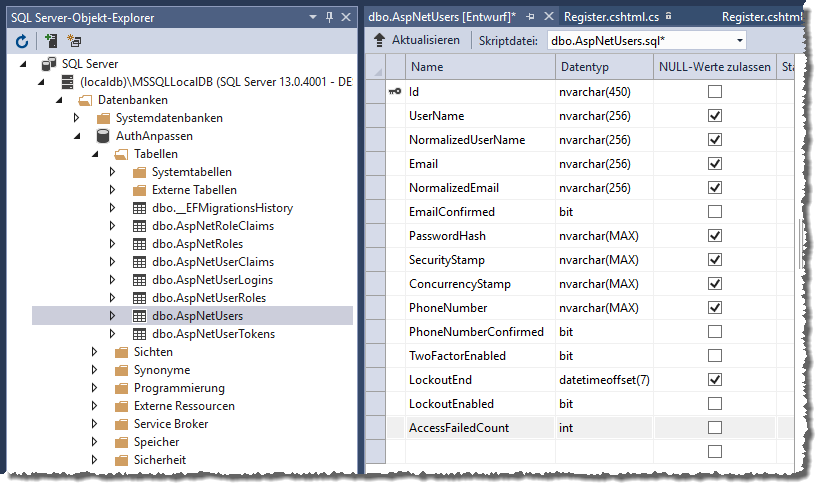Click the PhoneNumberConfirmed column name cell
Screen dimensions: 823x491
[x=480, y=332]
